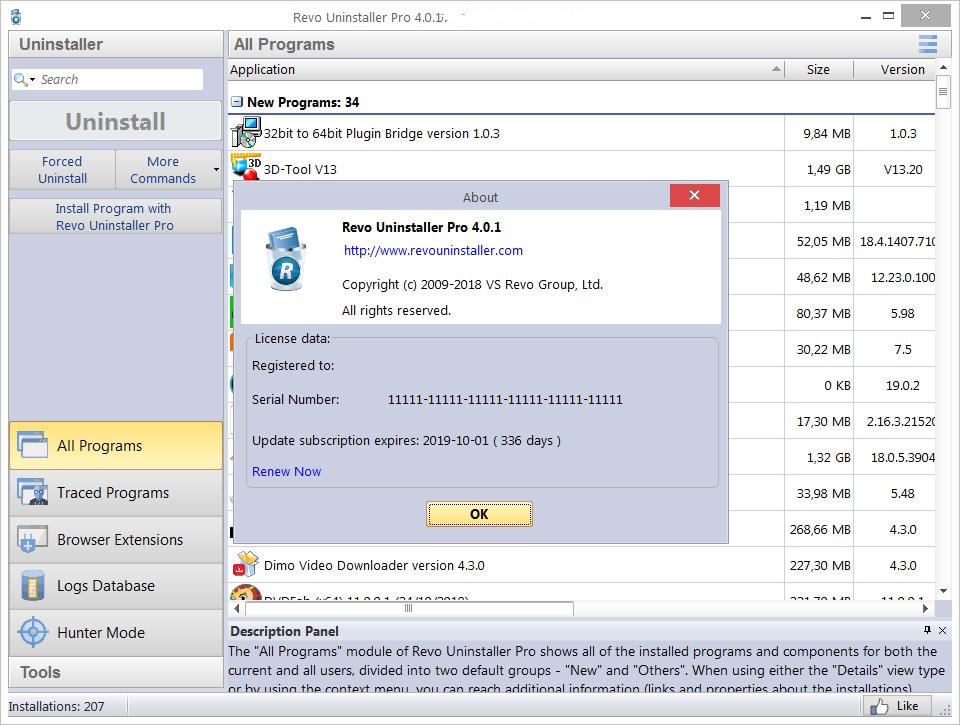Viewport: 960px width, 725px height.
Task: Sort by Application column header
Action: click(x=506, y=70)
